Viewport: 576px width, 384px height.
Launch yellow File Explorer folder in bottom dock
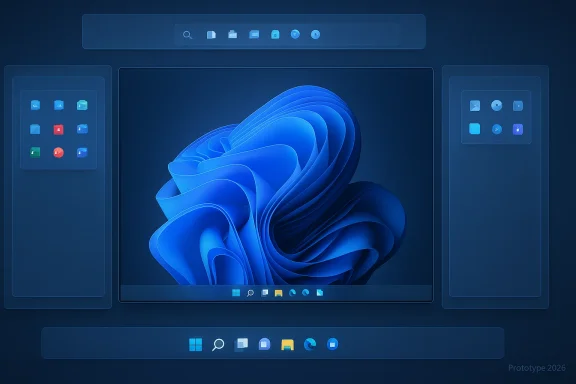tap(287, 345)
